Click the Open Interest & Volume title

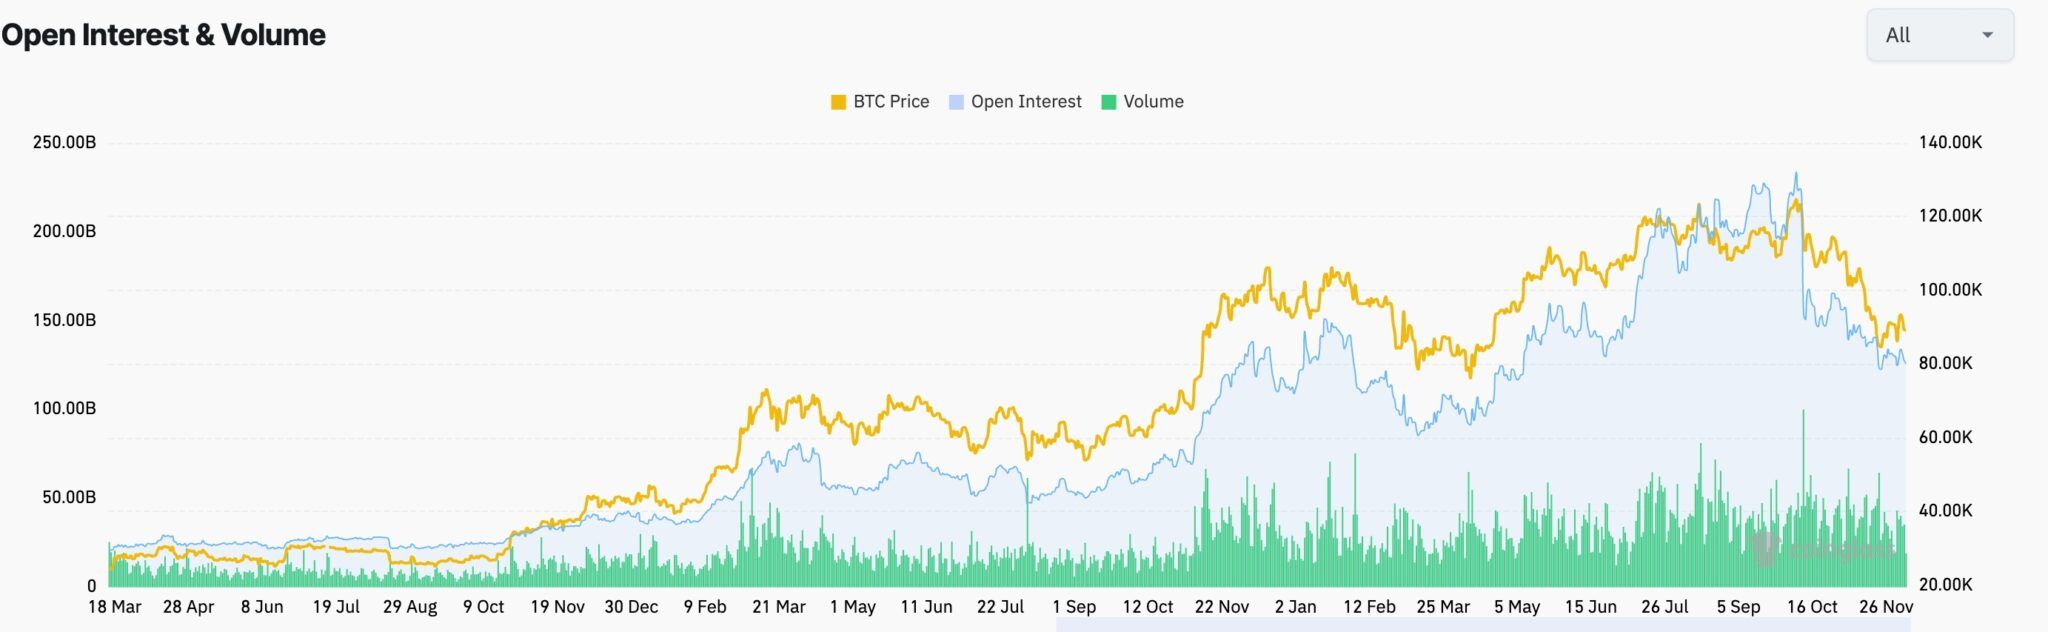(163, 35)
